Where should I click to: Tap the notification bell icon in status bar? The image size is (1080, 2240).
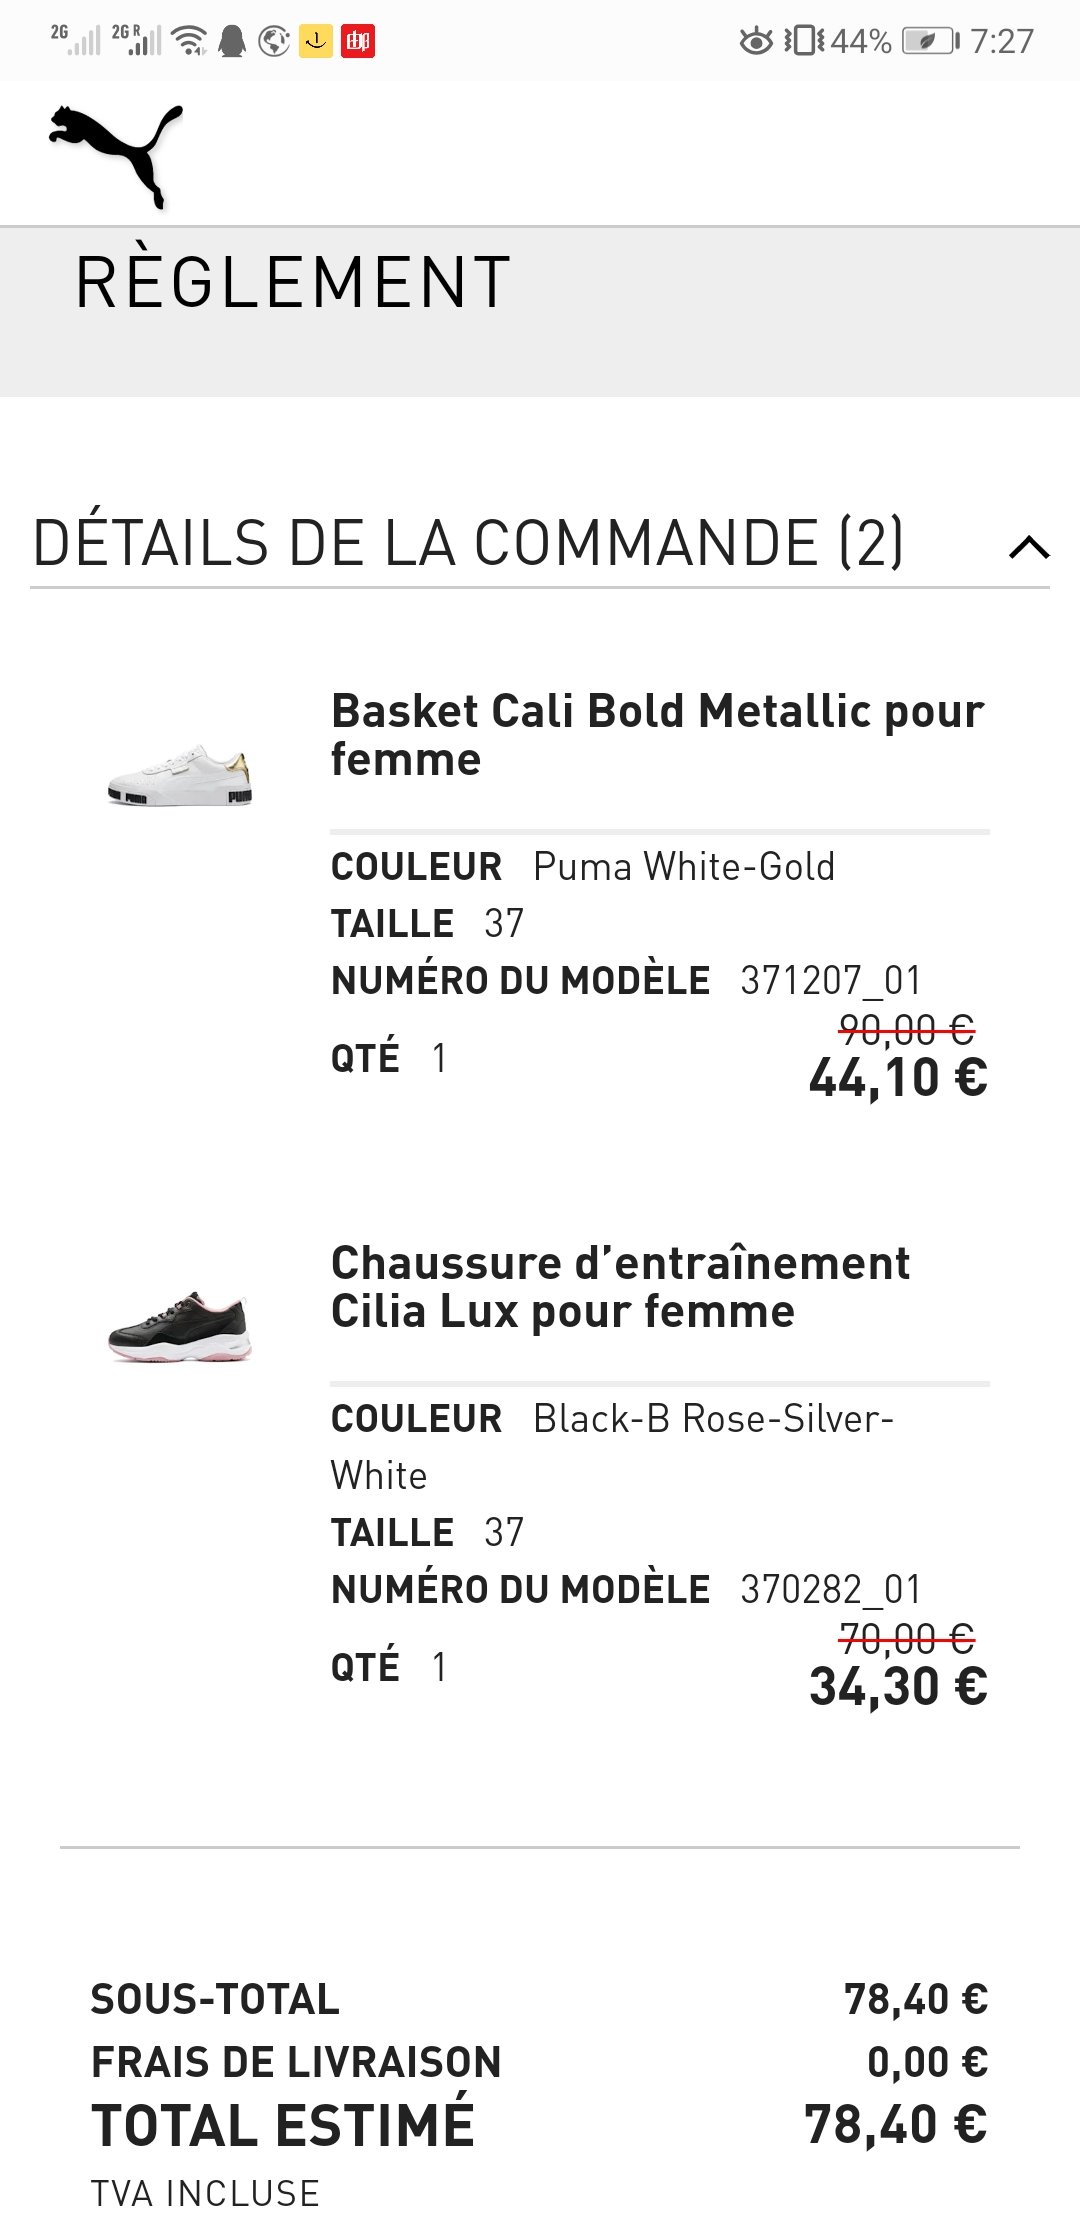[232, 41]
